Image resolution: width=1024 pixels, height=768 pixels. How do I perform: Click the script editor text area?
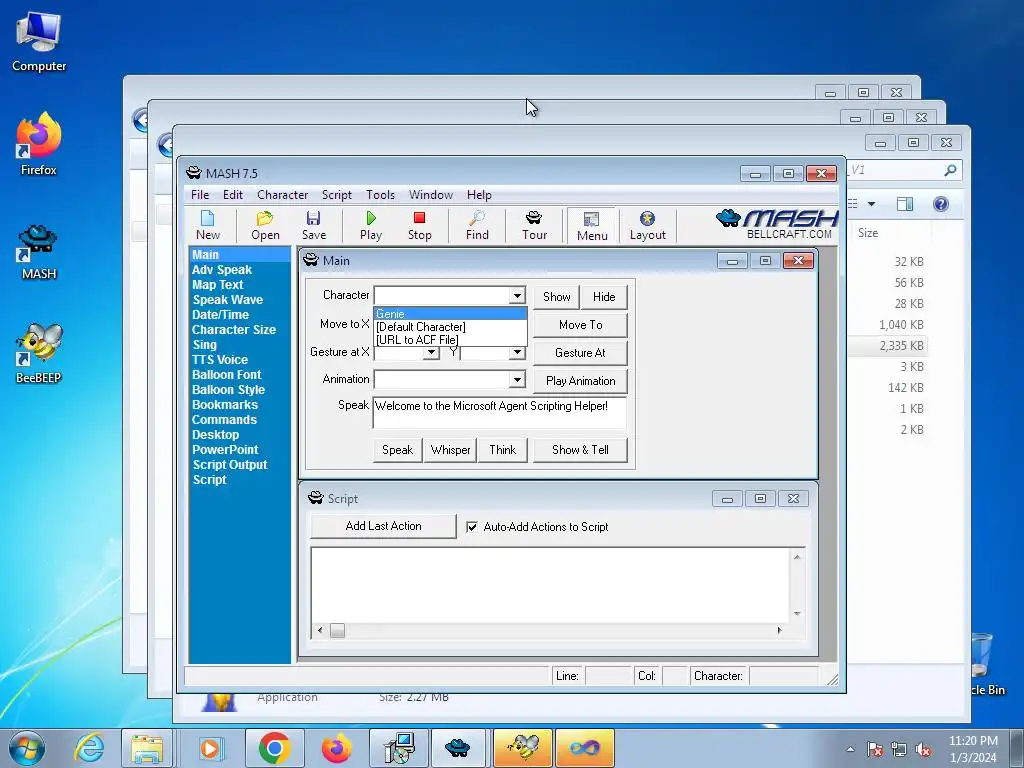[x=550, y=585]
